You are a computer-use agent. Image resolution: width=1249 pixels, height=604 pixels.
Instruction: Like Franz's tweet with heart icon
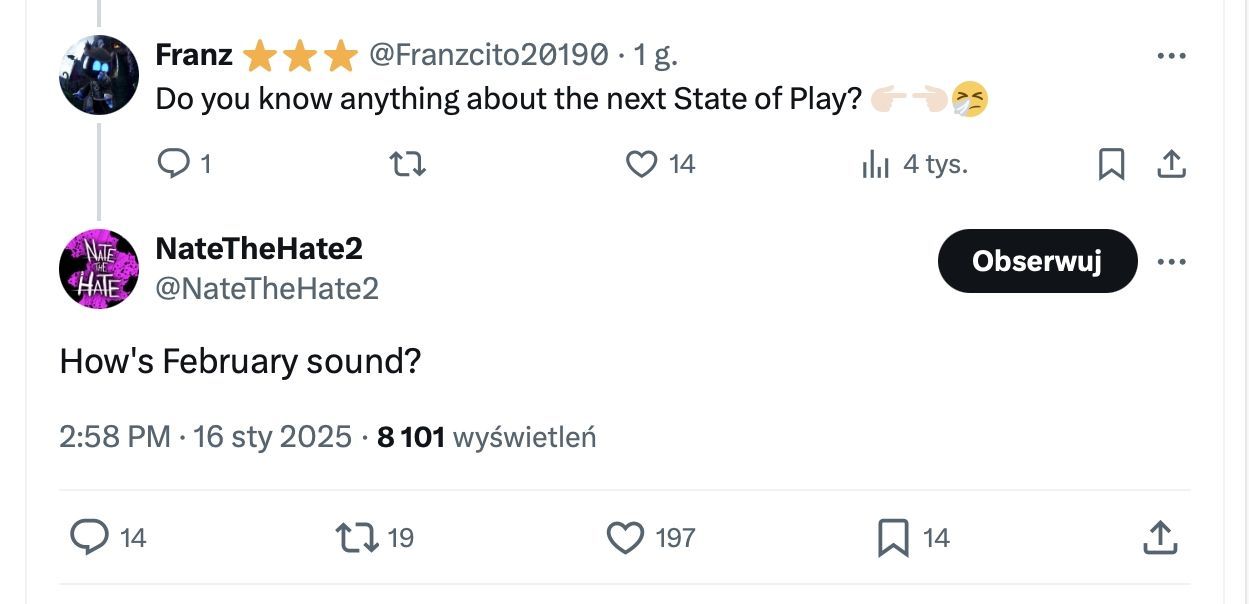pyautogui.click(x=641, y=164)
